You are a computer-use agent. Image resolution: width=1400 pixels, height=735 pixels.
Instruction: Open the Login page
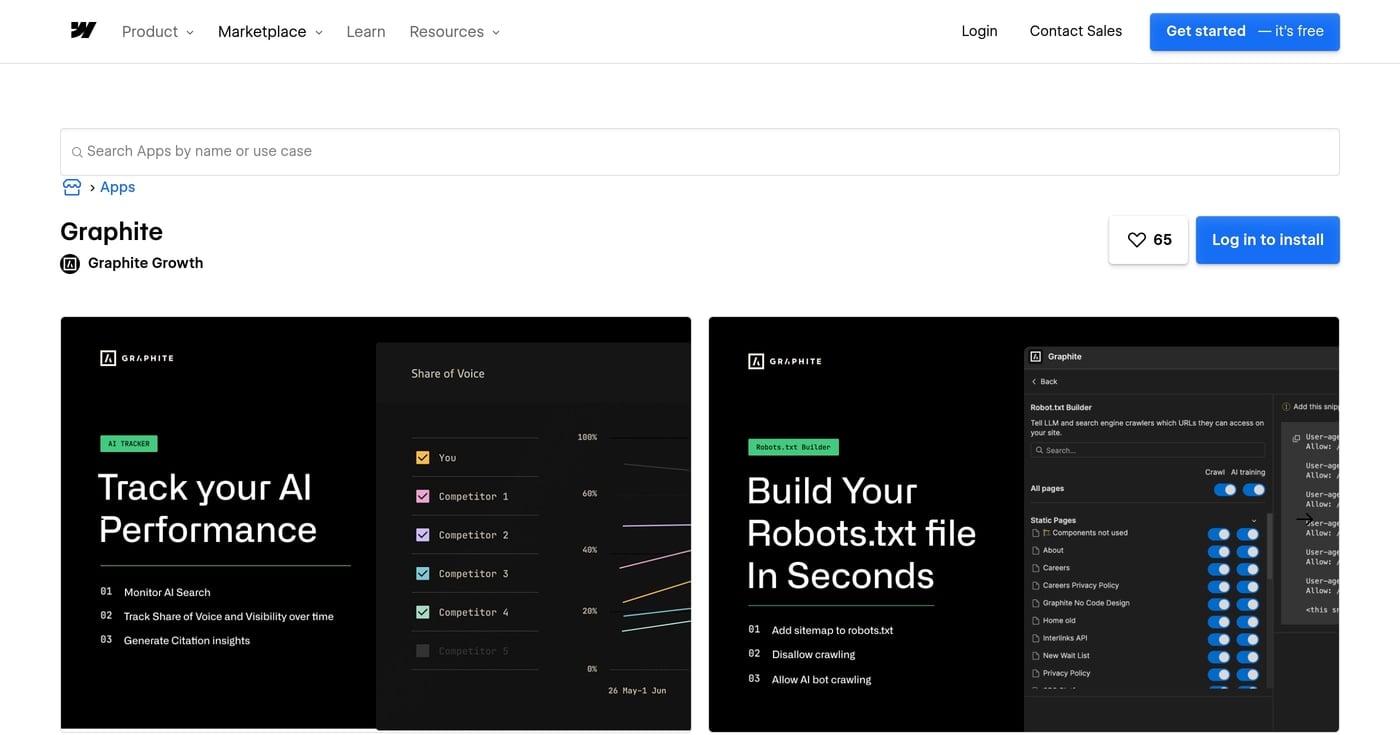pyautogui.click(x=979, y=31)
